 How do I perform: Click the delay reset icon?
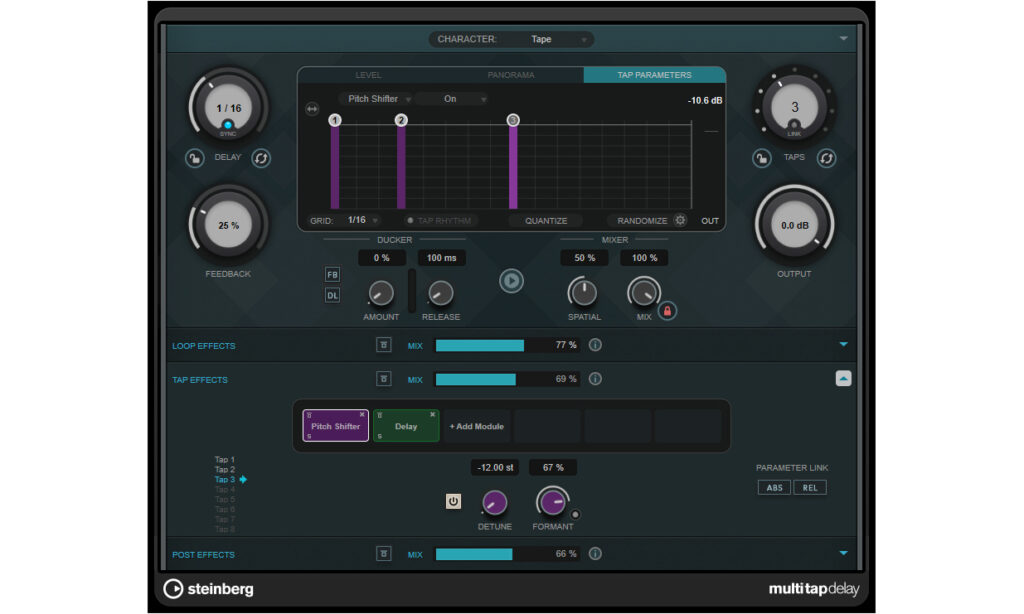[261, 158]
